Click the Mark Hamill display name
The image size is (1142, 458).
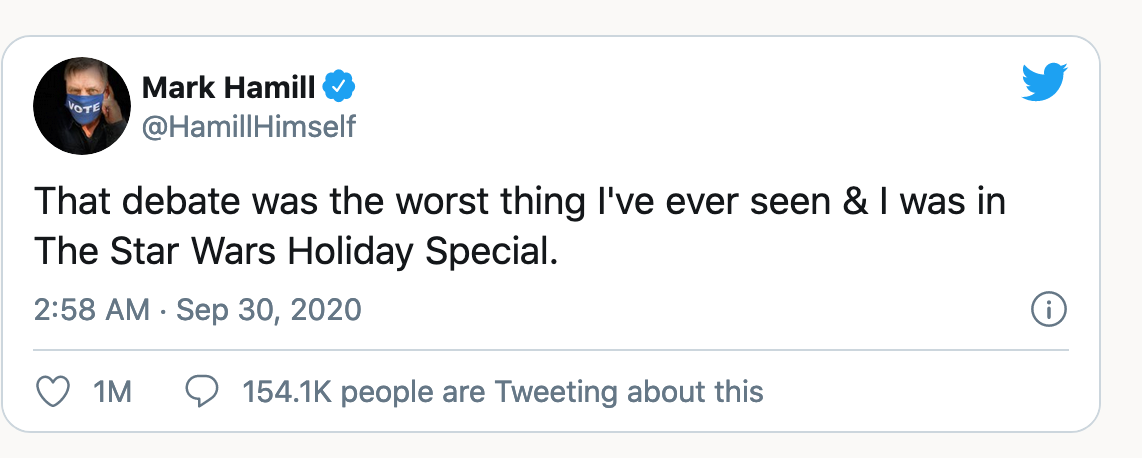click(x=229, y=89)
